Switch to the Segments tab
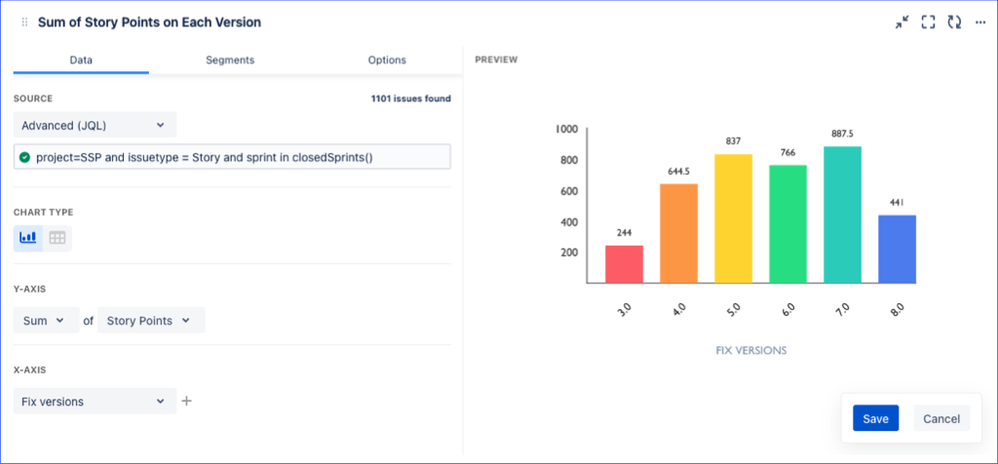 coord(230,60)
